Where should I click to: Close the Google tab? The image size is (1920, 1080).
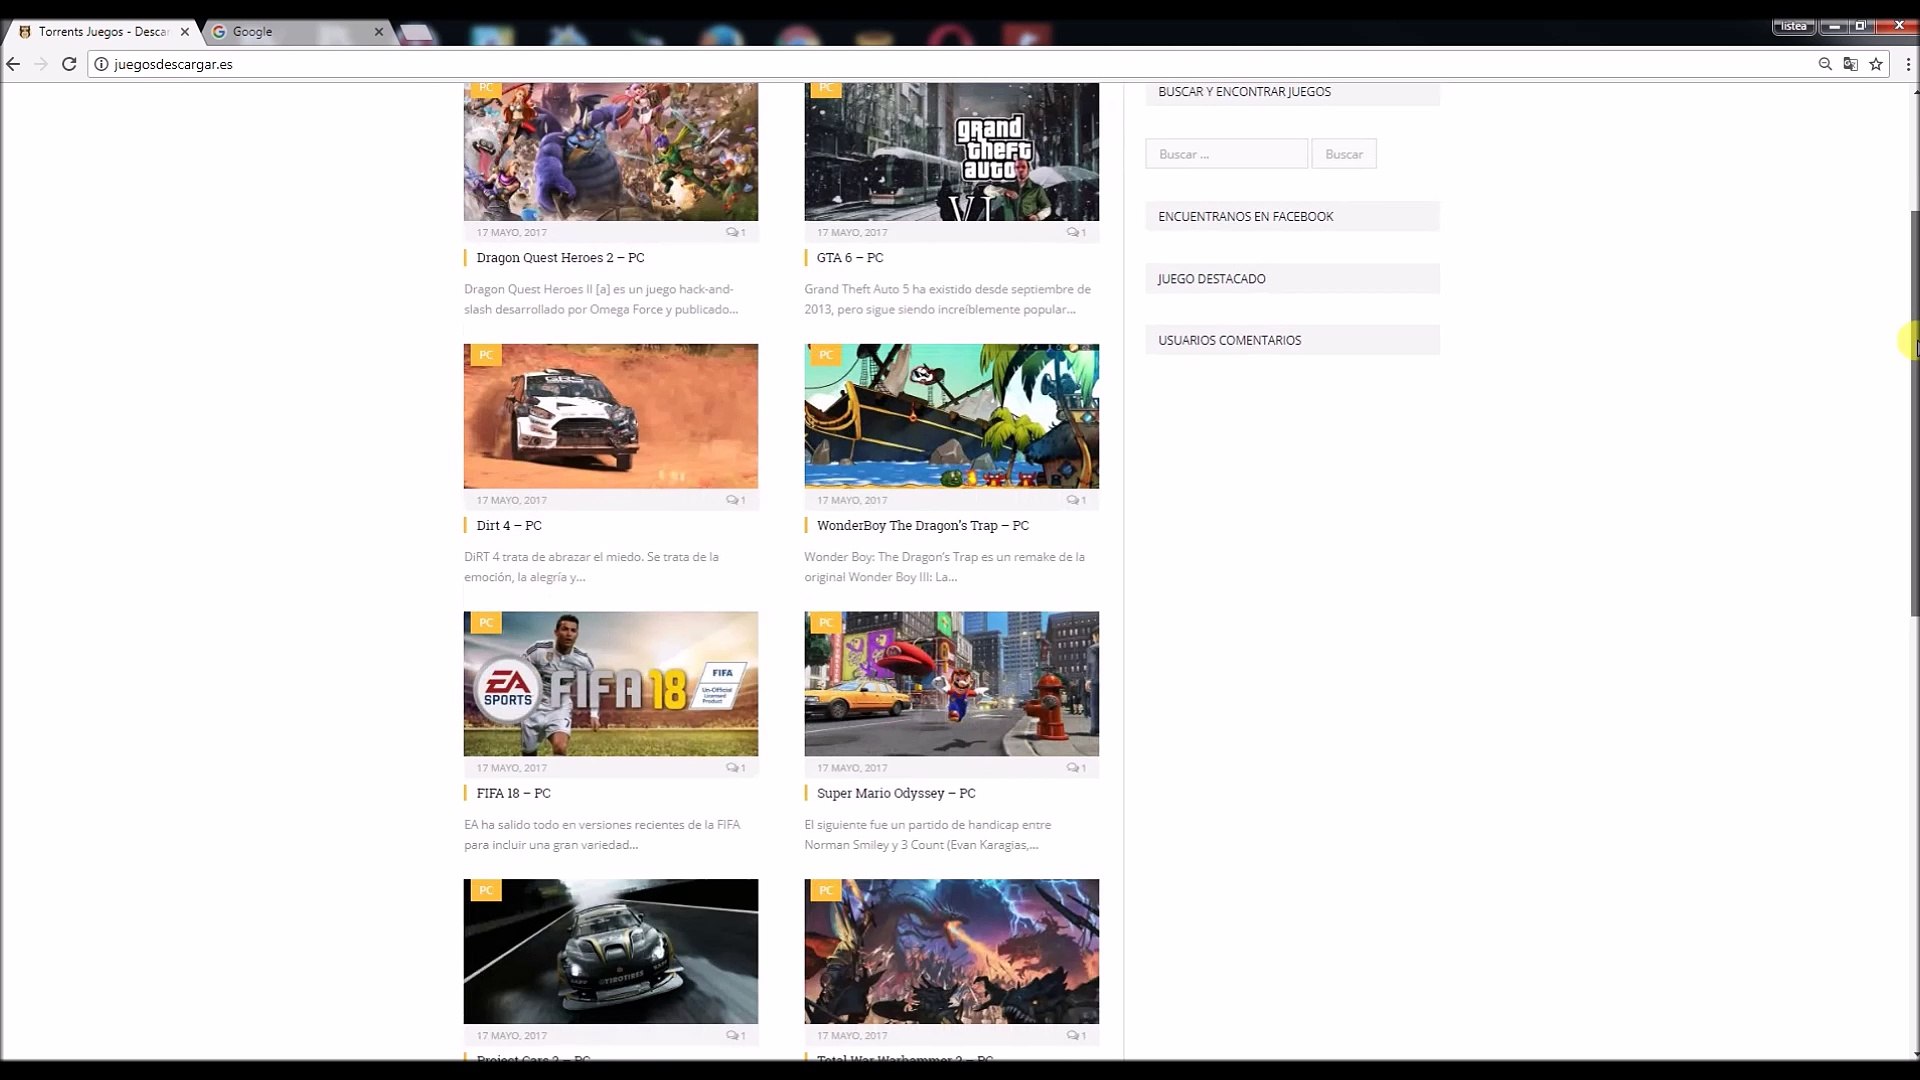pos(379,32)
